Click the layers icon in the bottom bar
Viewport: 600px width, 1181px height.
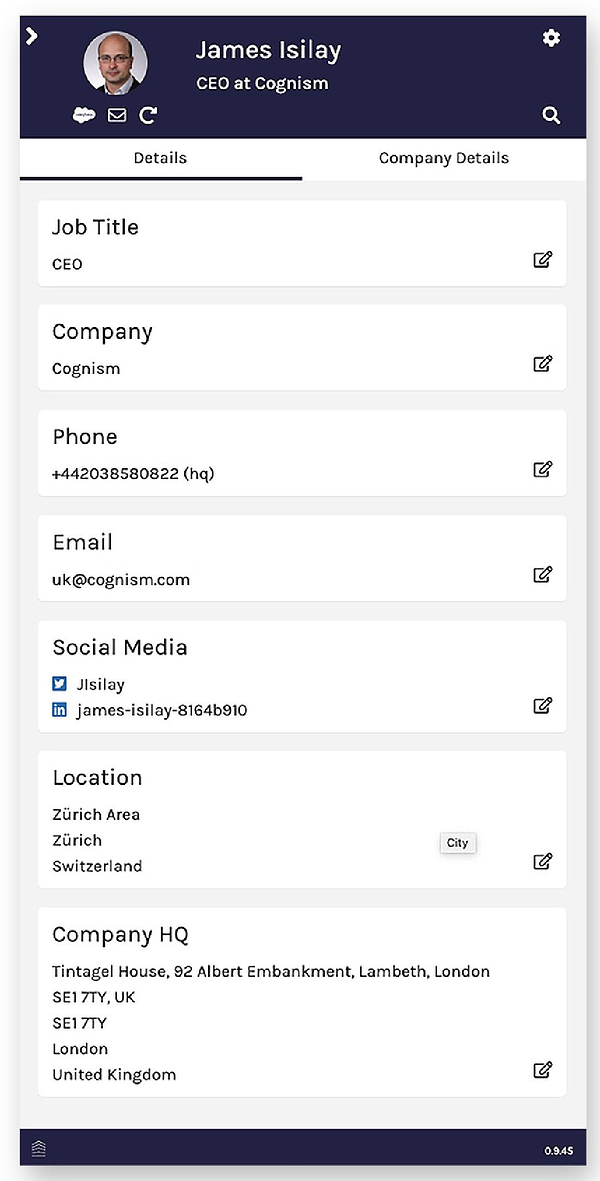pyautogui.click(x=37, y=1148)
